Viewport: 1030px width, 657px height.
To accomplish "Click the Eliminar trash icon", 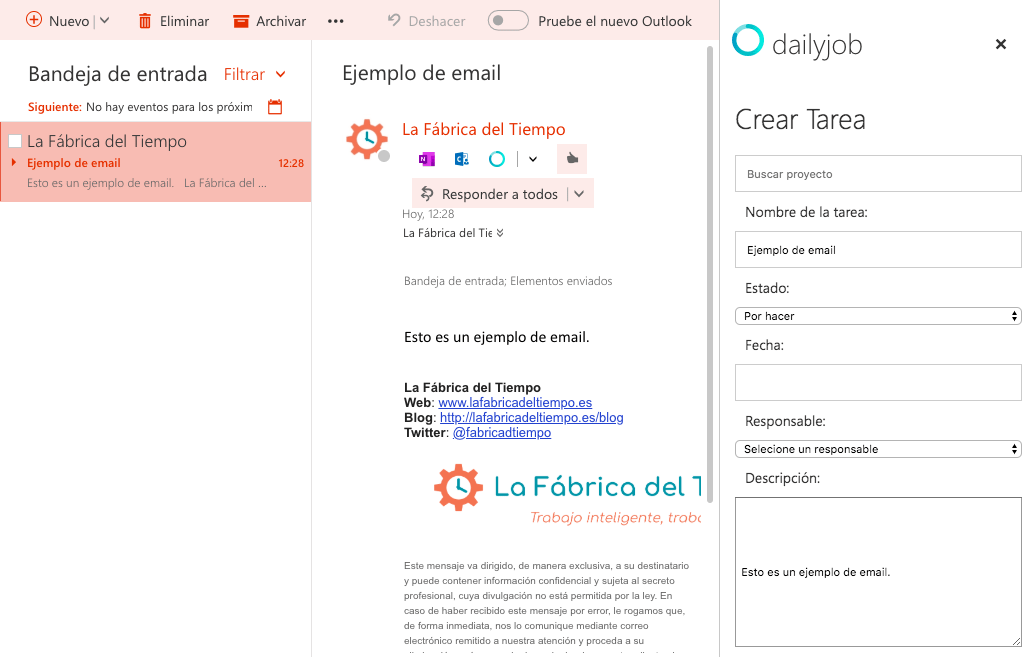I will pyautogui.click(x=145, y=21).
